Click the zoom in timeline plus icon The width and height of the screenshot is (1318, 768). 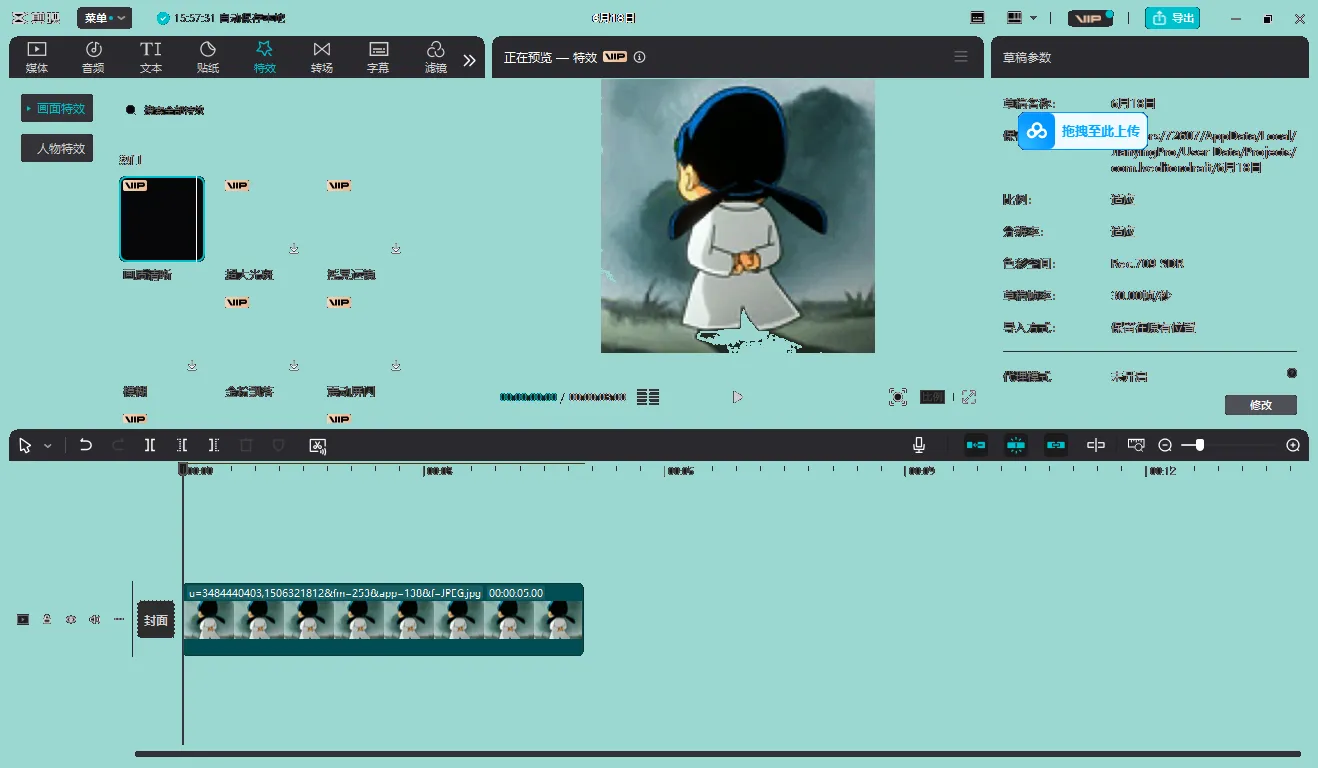1293,445
